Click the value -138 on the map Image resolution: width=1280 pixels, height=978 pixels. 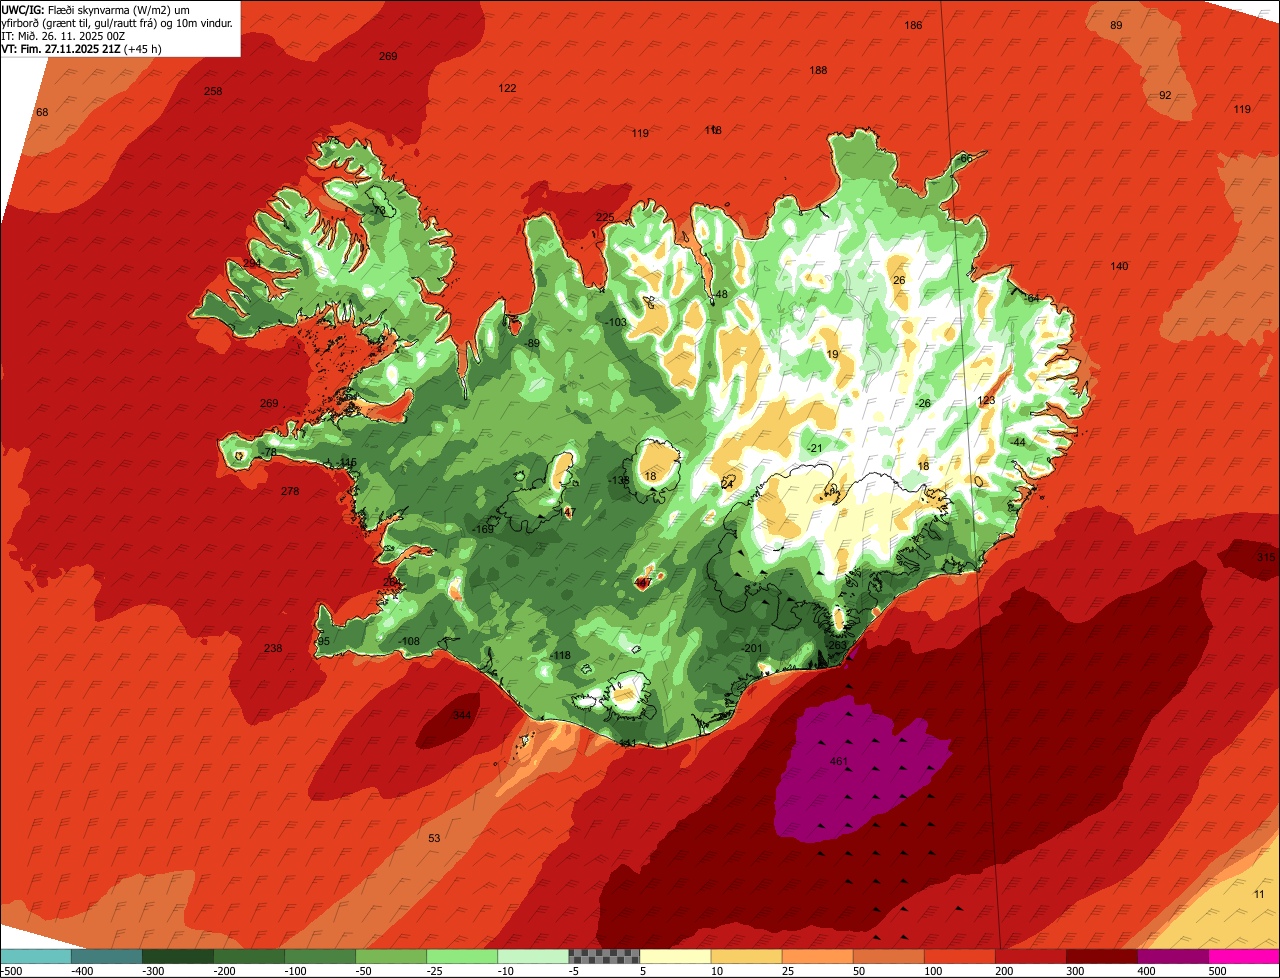620,480
